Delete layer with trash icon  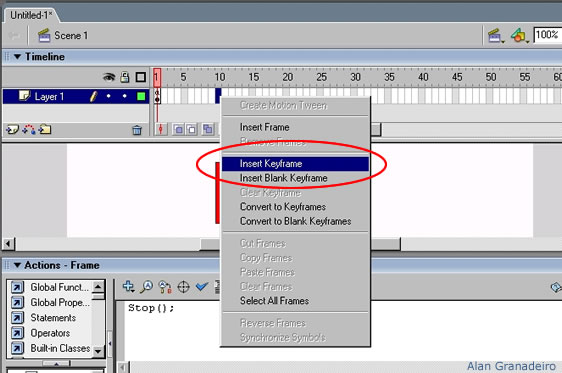(x=137, y=130)
